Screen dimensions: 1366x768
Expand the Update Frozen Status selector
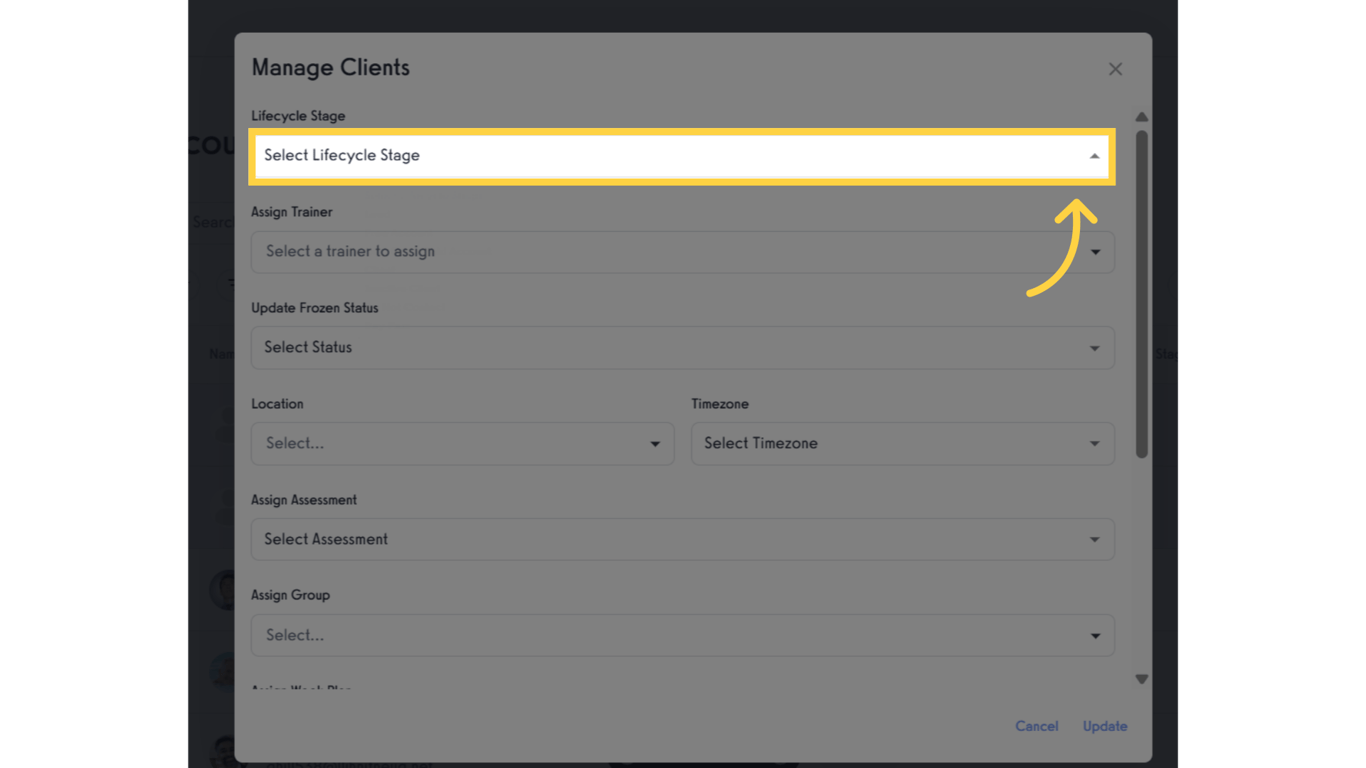[x=683, y=347]
